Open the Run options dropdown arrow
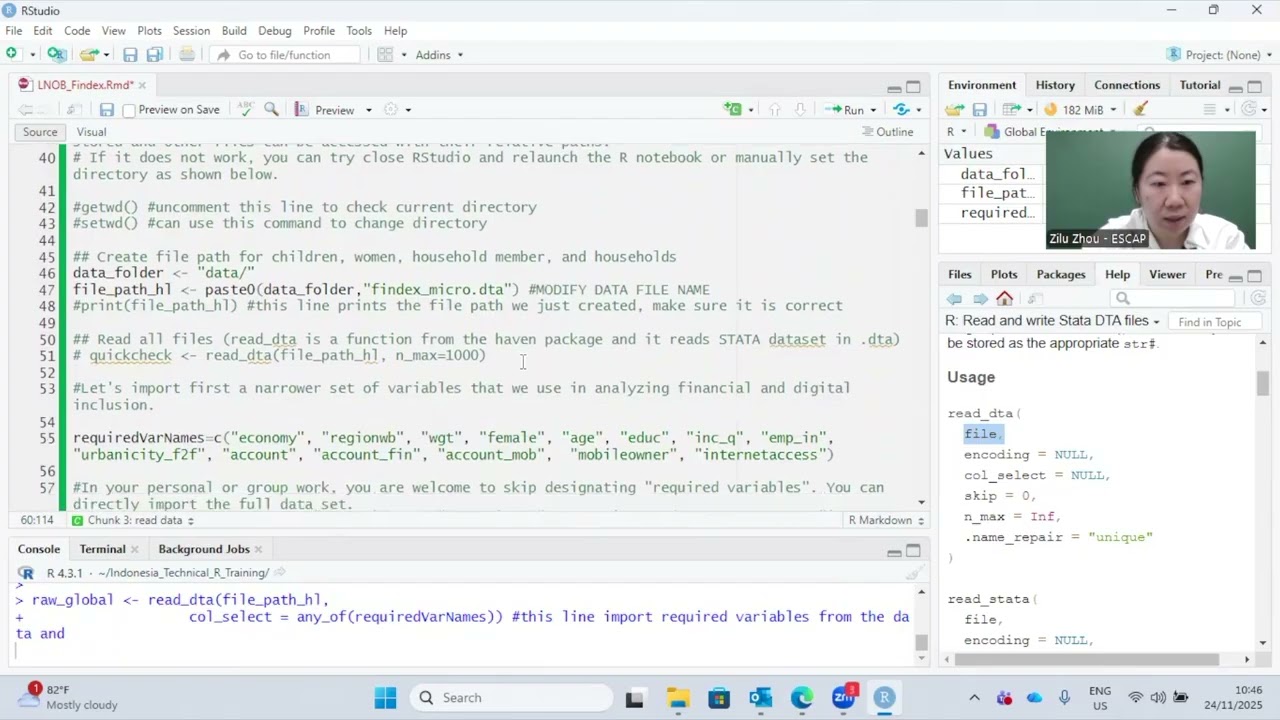Screen dimensions: 1280x720 (873, 110)
